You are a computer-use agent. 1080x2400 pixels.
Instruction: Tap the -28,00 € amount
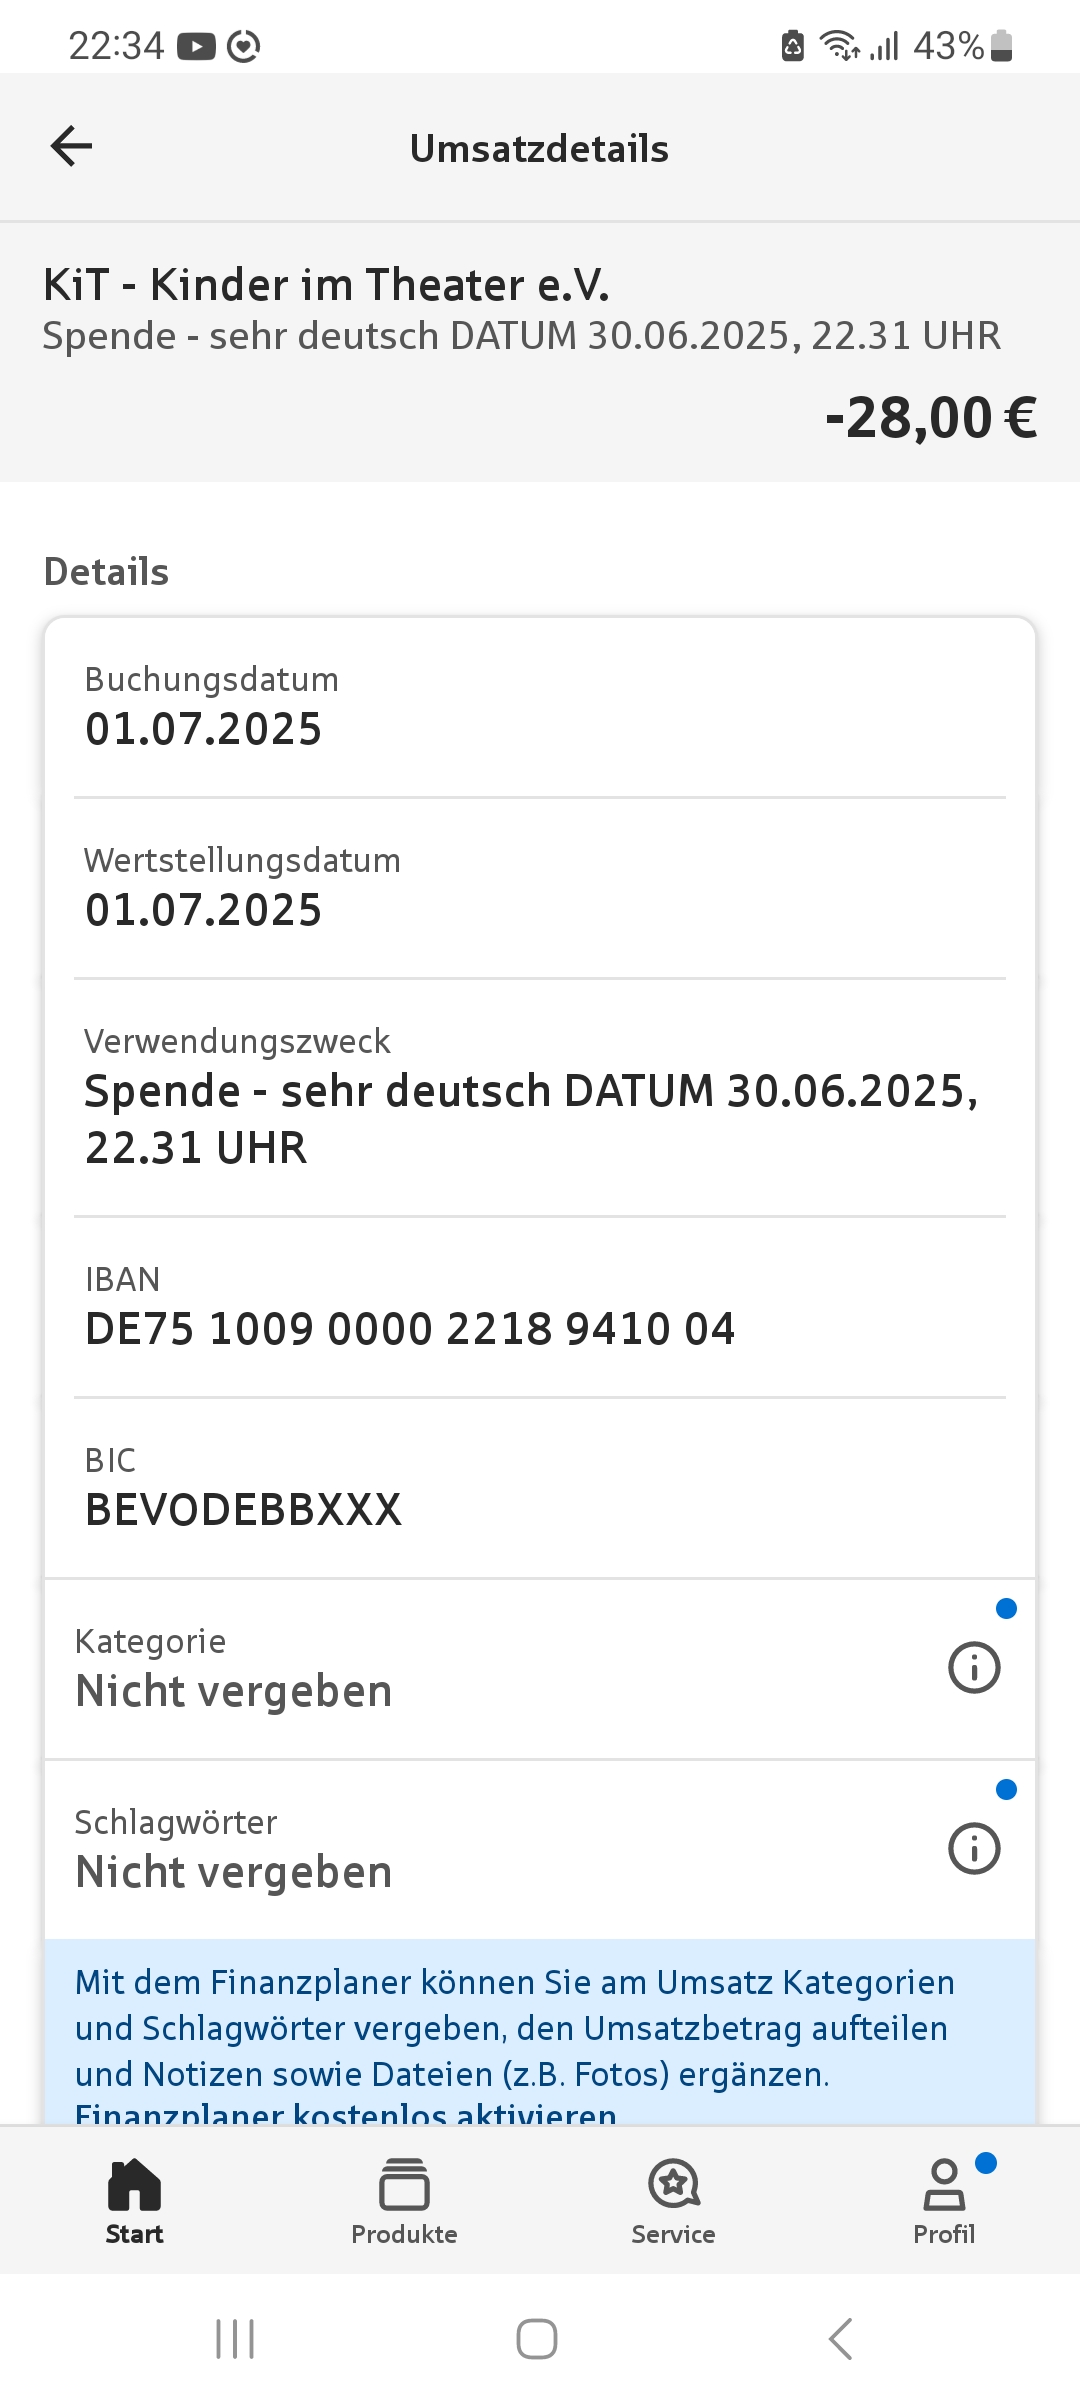[931, 418]
